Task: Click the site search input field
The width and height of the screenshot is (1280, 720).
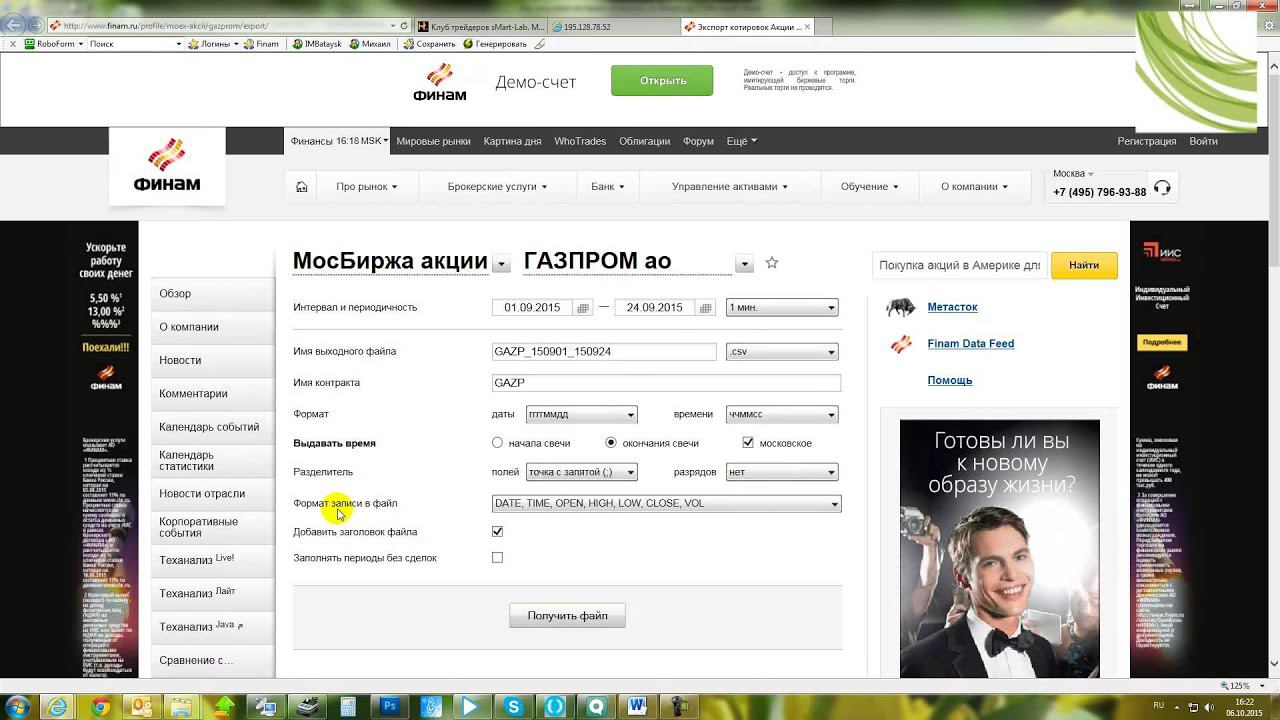Action: pyautogui.click(x=960, y=265)
